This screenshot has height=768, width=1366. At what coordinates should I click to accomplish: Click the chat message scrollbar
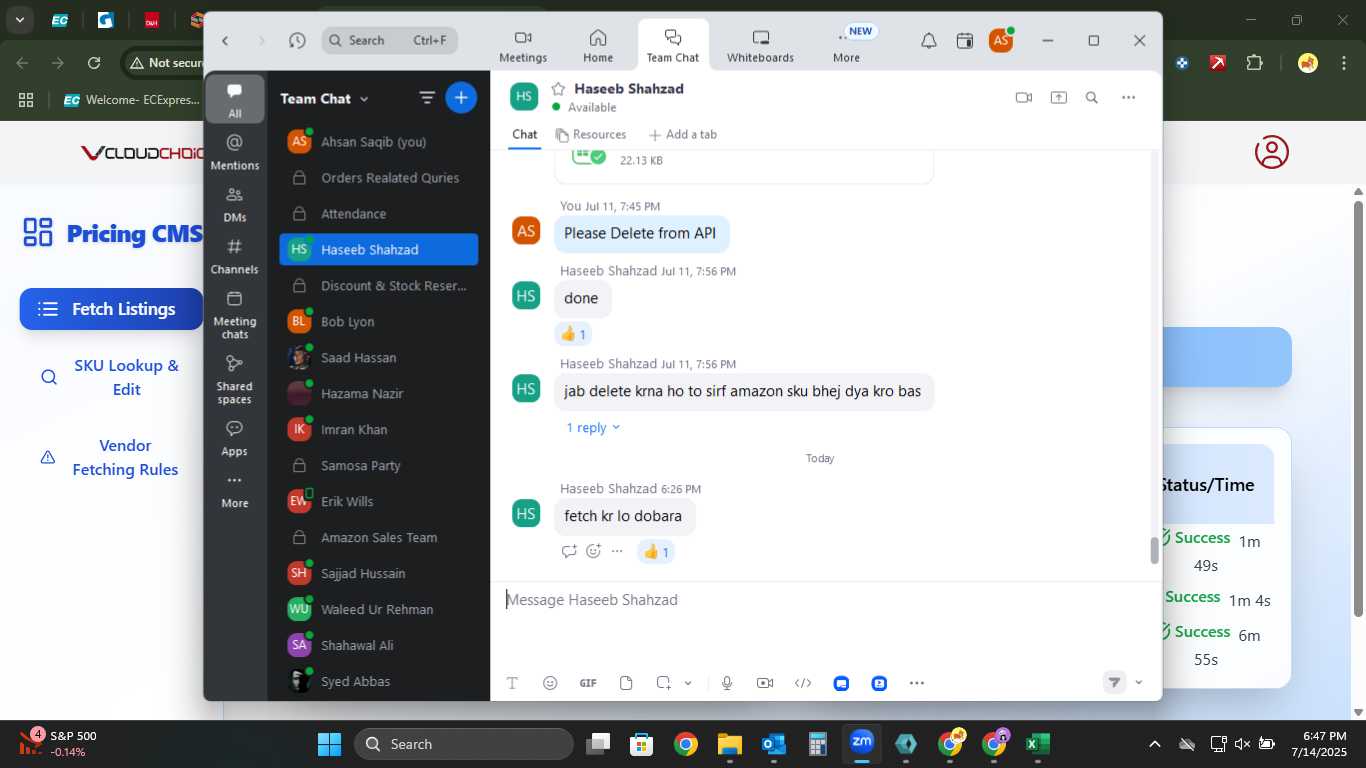click(1154, 551)
